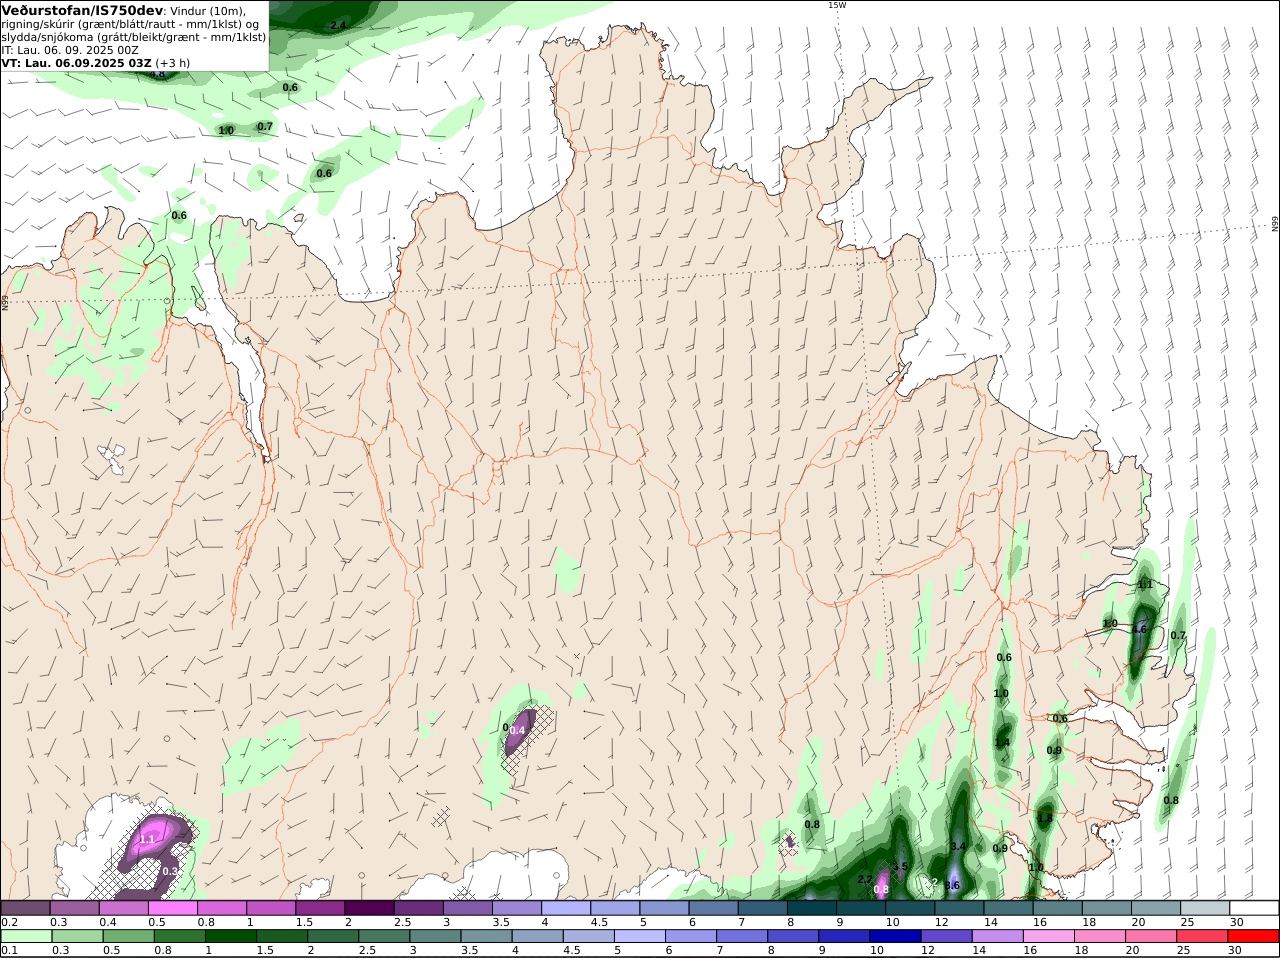
Task: Click the bright pink 0.5–0.8 snow legend swatch
Action: point(173,908)
